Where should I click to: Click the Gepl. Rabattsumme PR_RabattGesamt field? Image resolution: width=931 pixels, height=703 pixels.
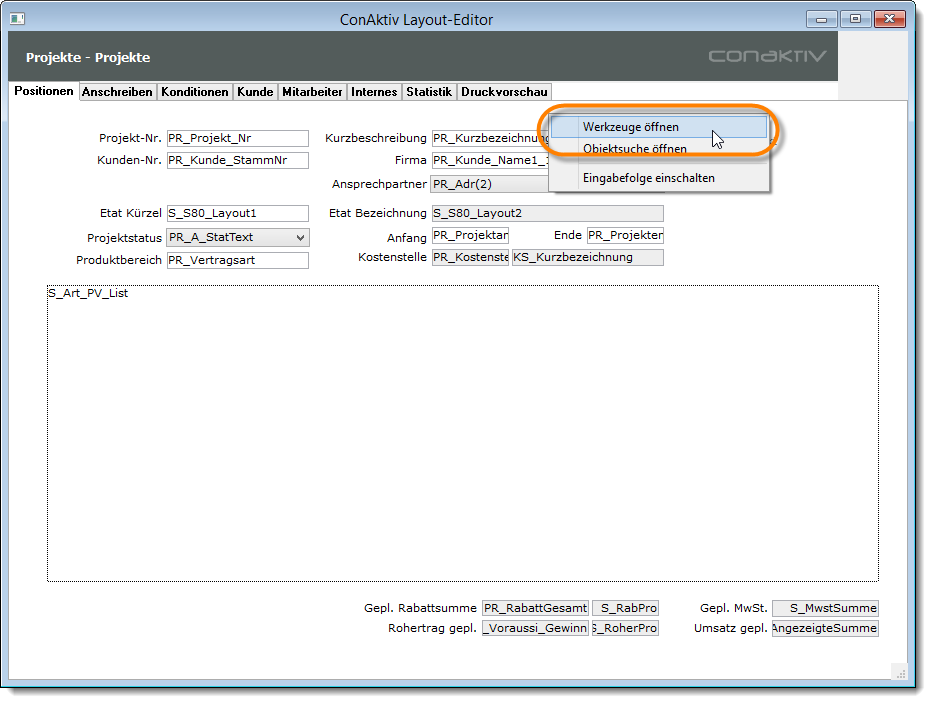pyautogui.click(x=535, y=608)
